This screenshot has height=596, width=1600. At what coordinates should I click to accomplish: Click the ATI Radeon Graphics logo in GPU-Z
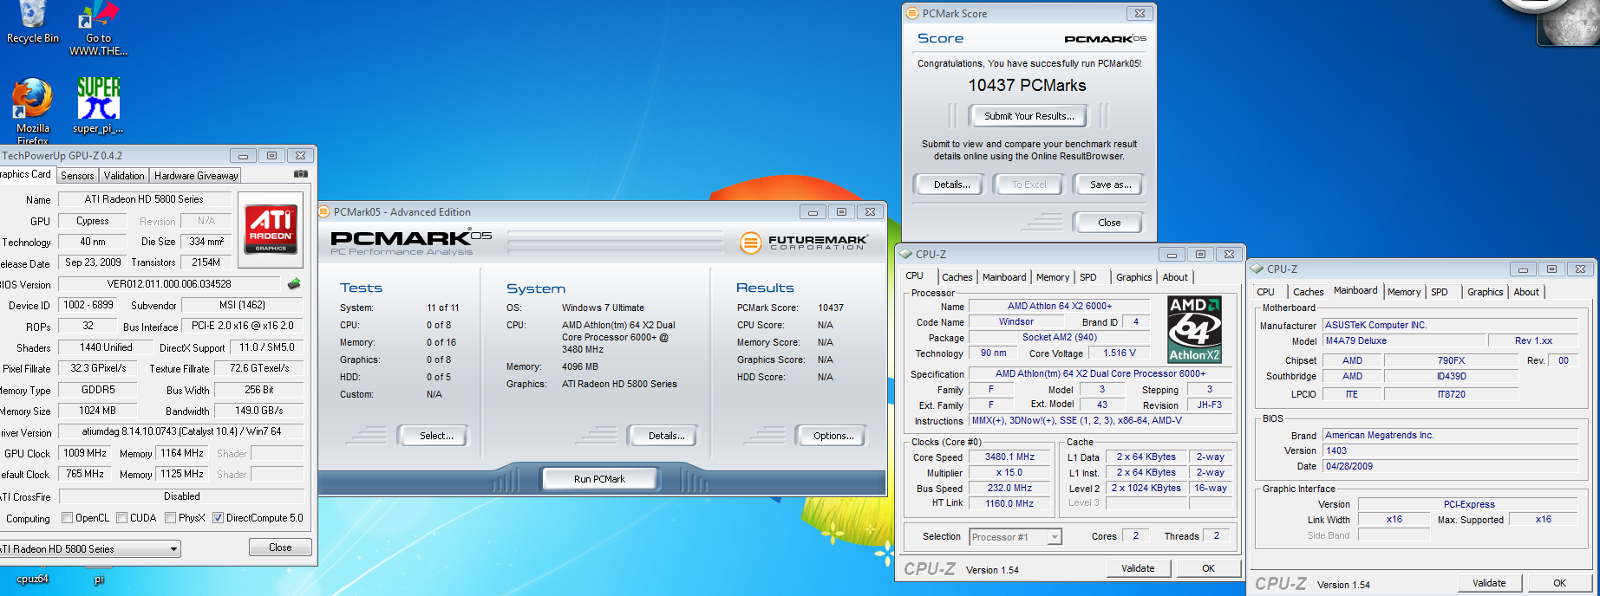[x=270, y=229]
